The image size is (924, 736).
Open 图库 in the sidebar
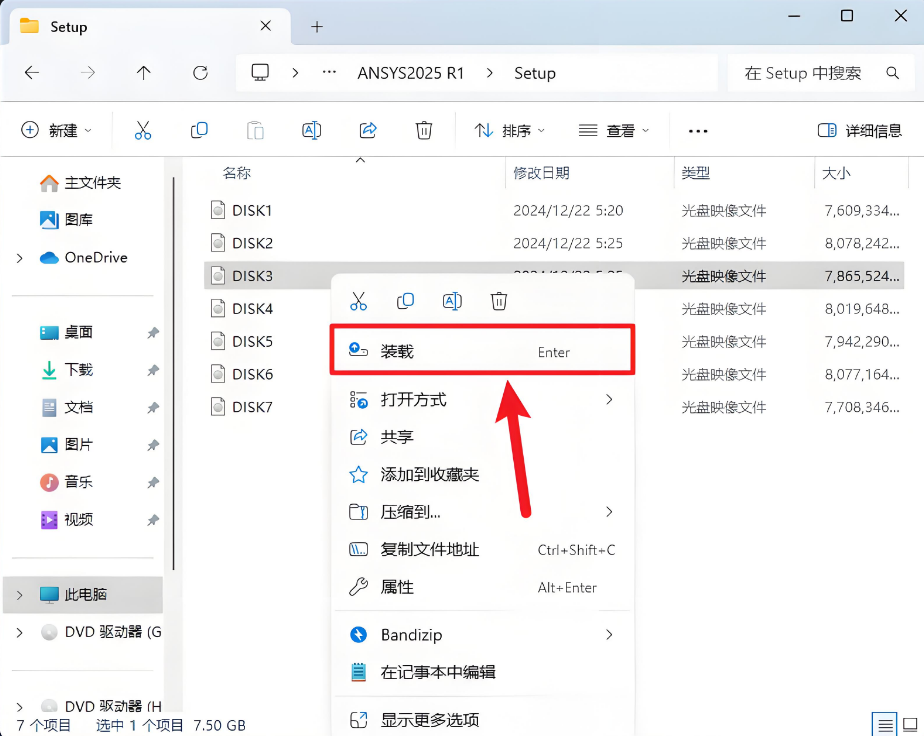click(66, 220)
